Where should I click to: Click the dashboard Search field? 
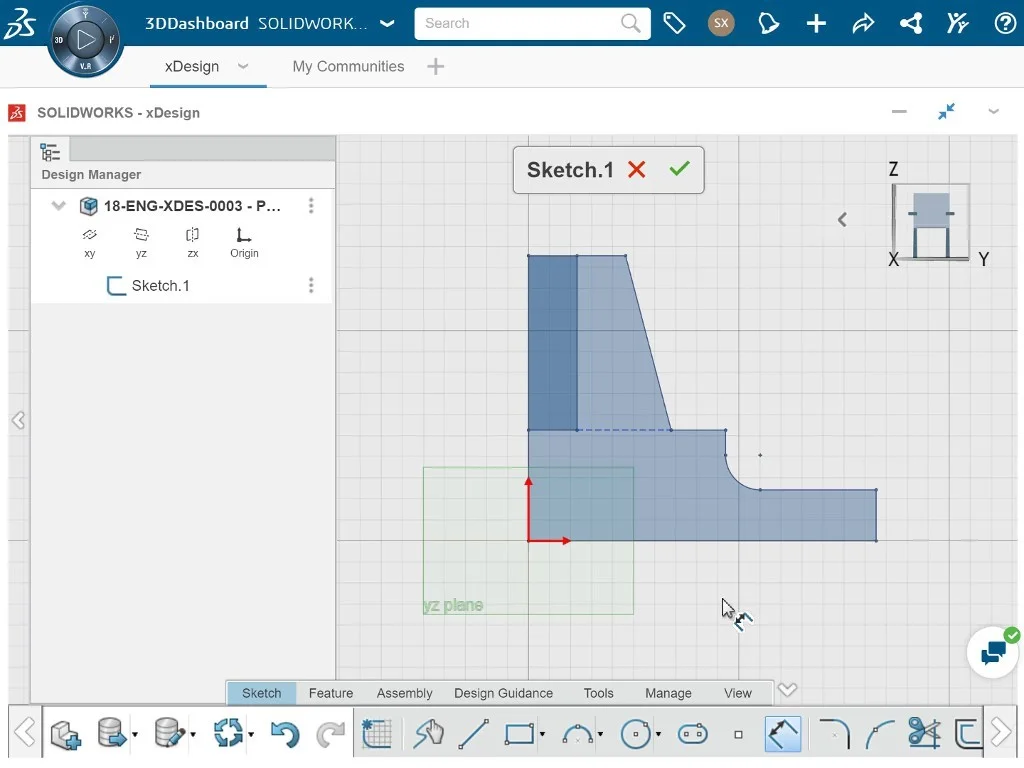(x=520, y=23)
